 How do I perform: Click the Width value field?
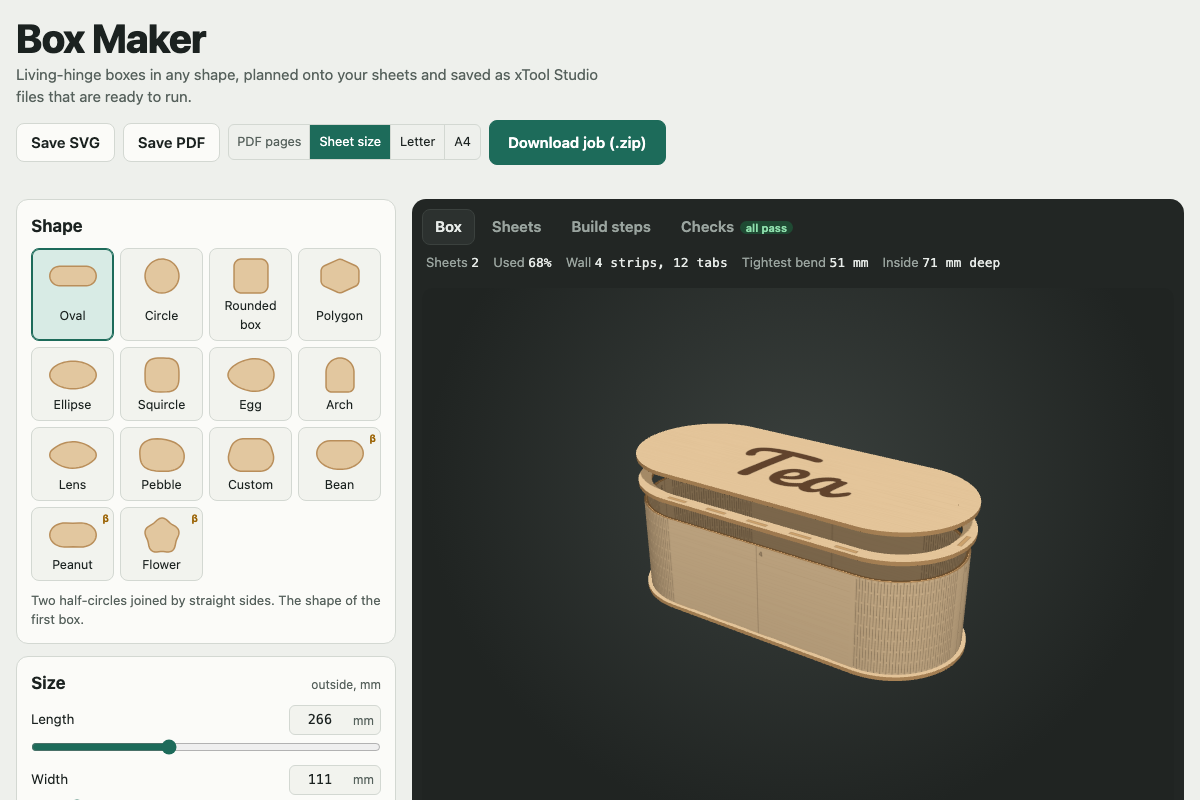tap(334, 780)
